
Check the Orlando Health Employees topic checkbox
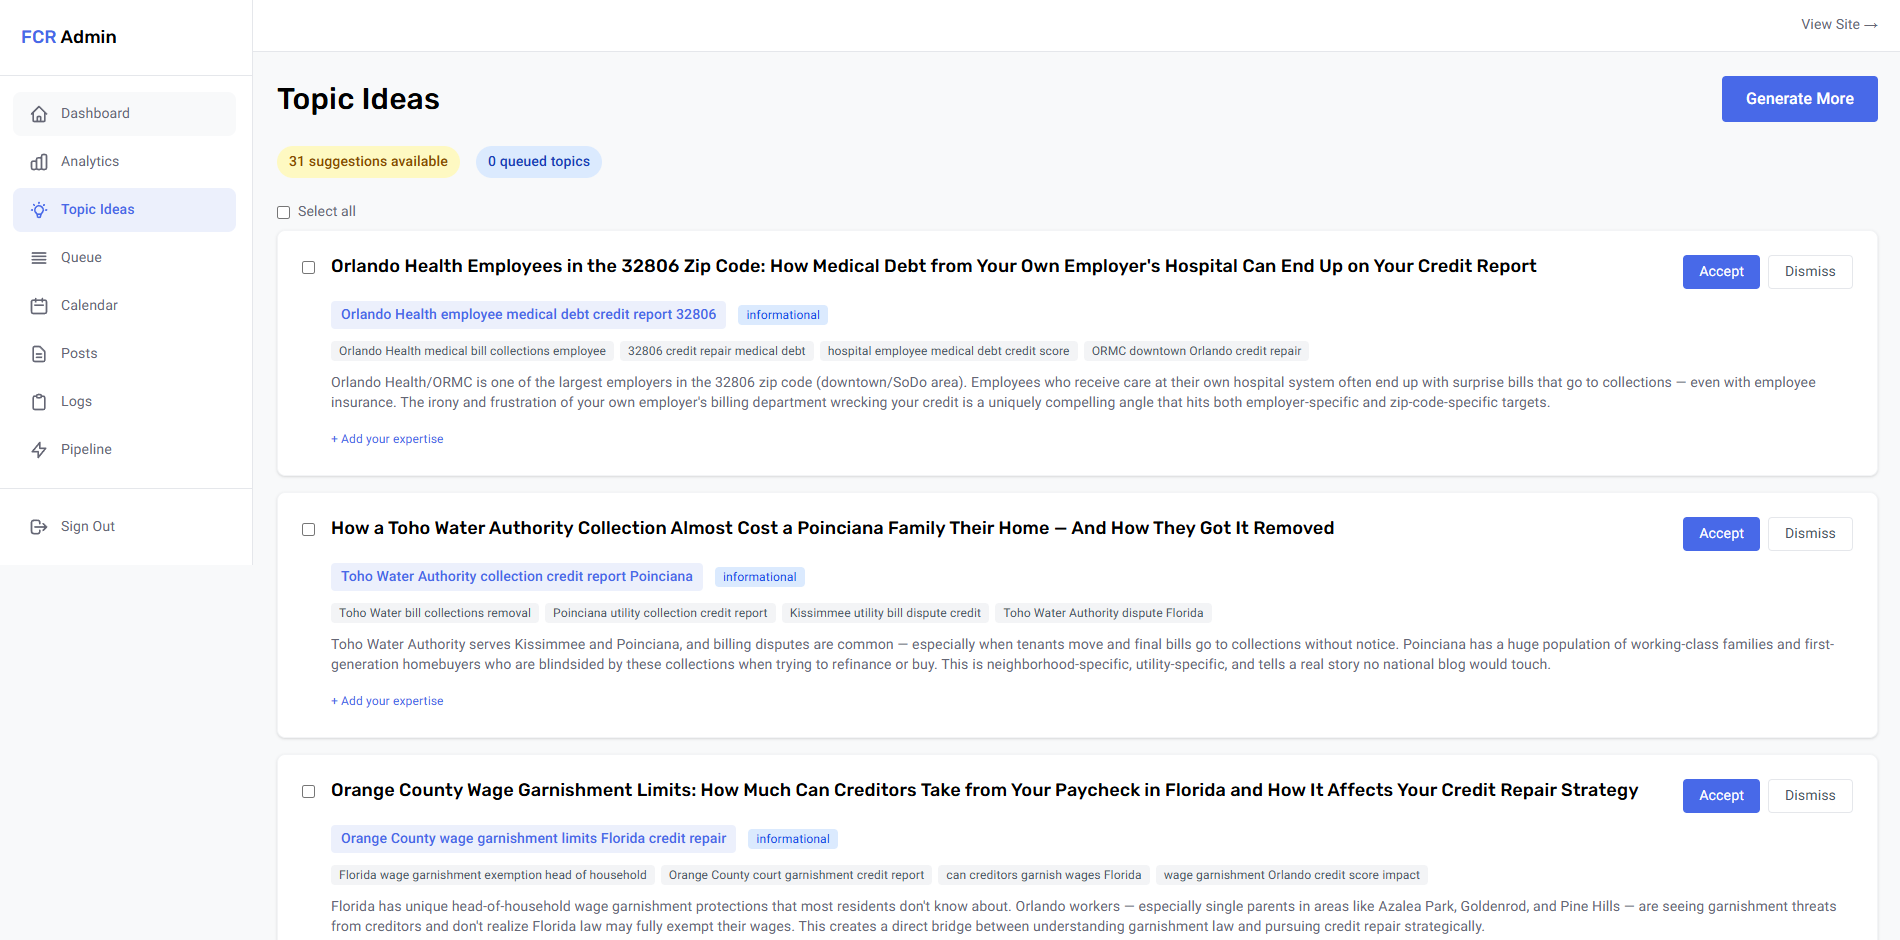point(309,267)
